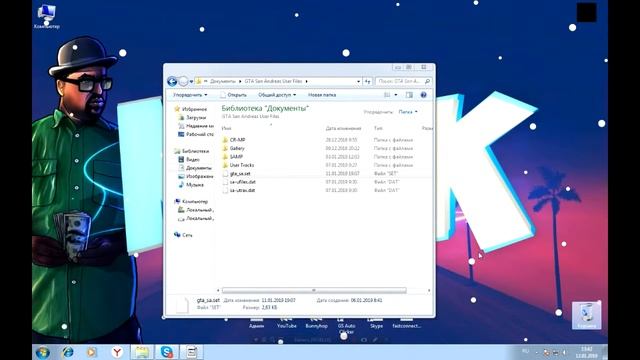
Task: Open the Windows Start menu
Action: click(x=43, y=352)
